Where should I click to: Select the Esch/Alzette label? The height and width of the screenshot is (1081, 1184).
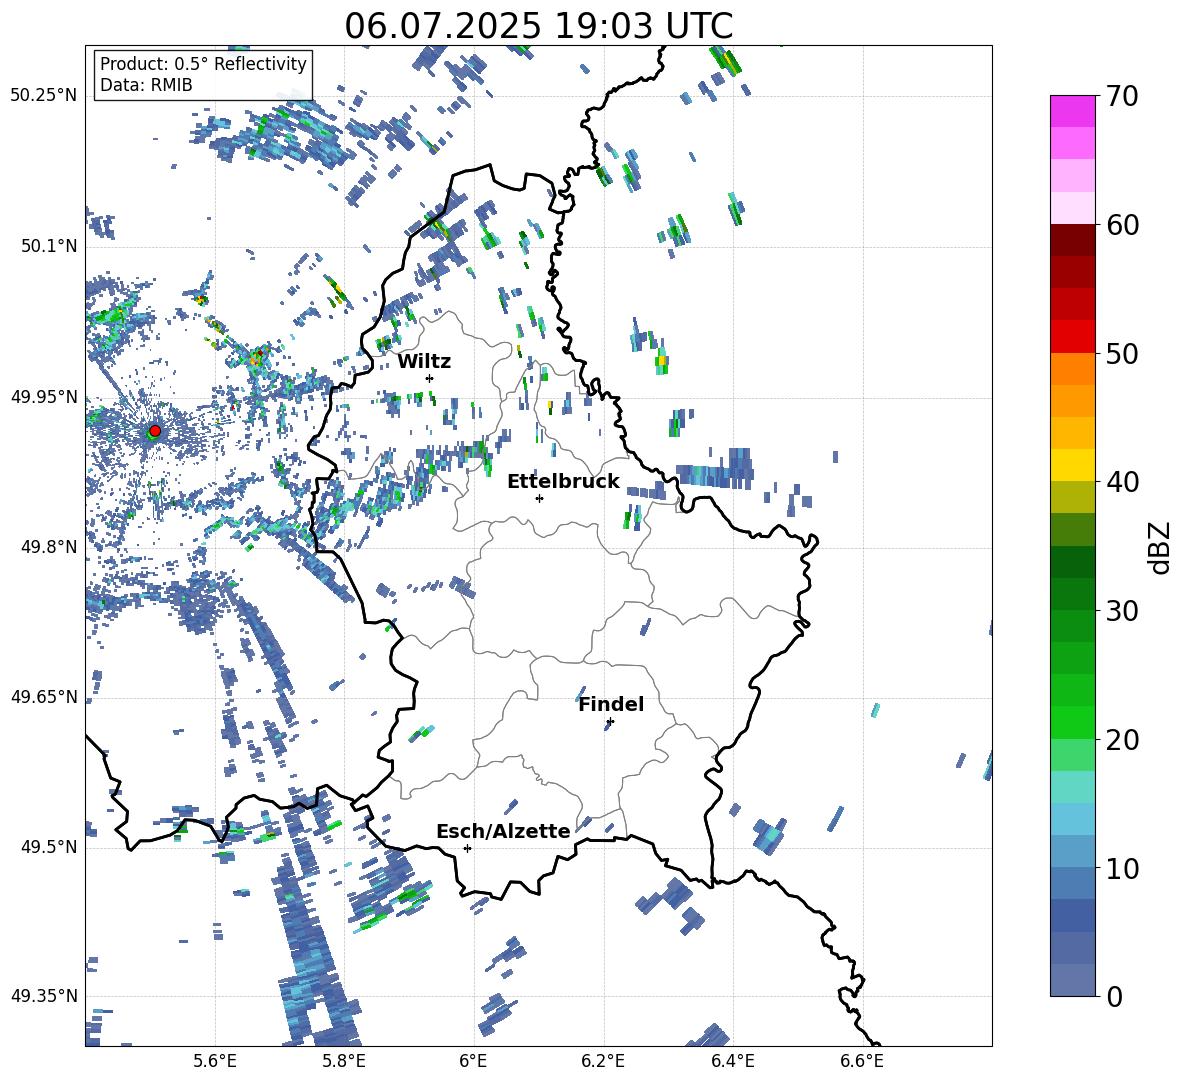click(503, 831)
